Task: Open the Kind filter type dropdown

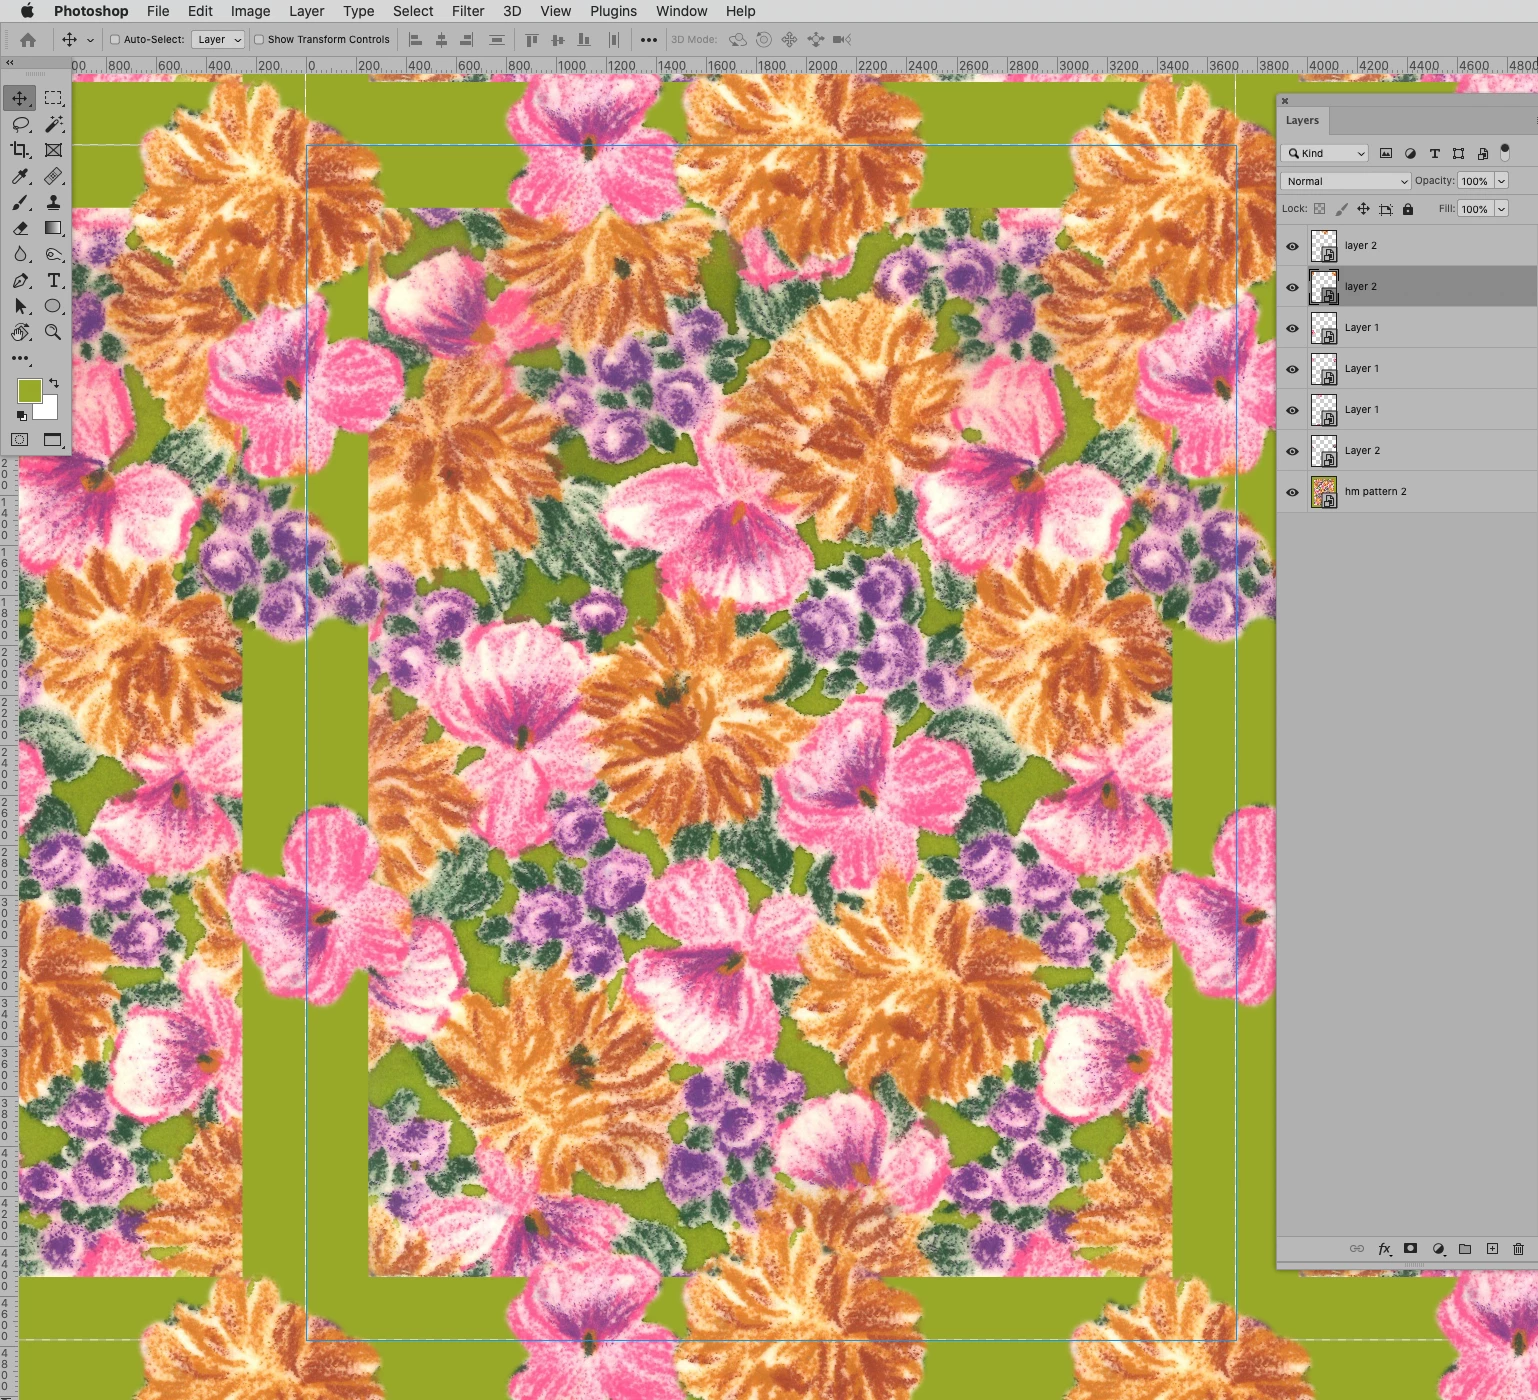Action: point(1324,153)
